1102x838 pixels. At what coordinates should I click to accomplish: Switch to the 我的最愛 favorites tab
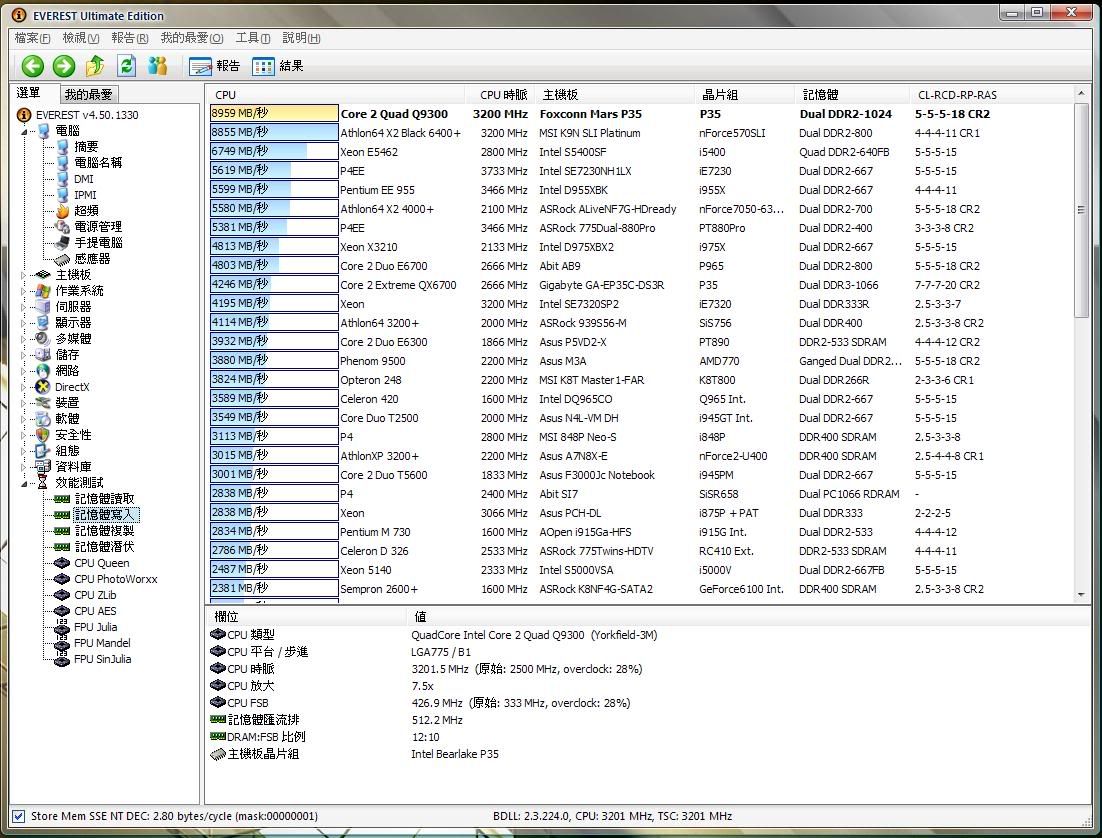click(89, 94)
